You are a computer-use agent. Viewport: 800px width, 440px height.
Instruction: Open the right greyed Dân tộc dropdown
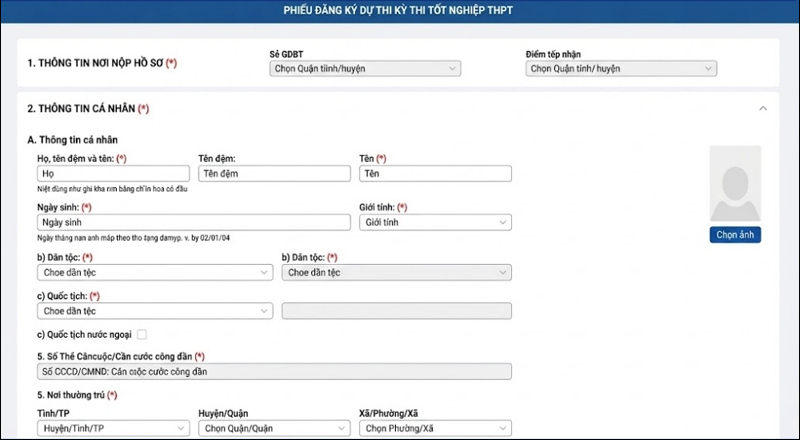point(396,273)
